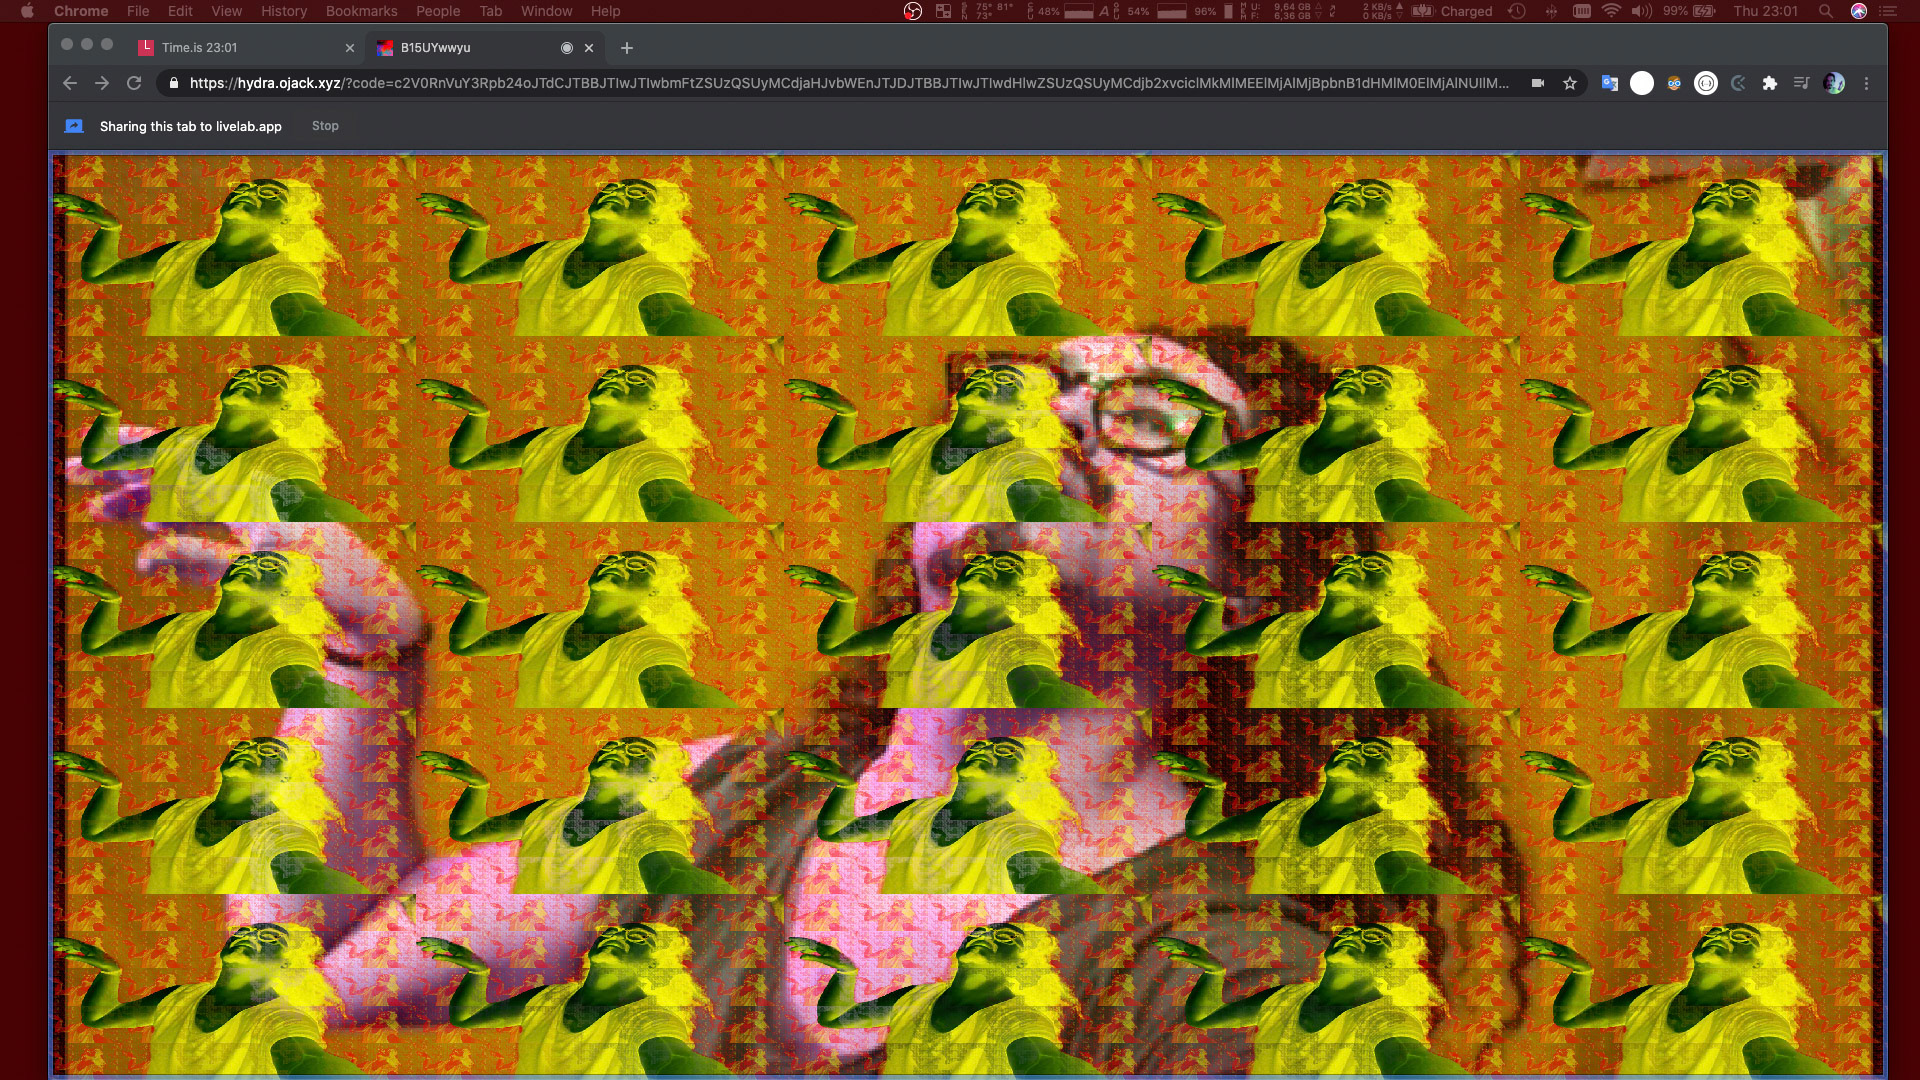The width and height of the screenshot is (1920, 1080).
Task: Reload the hydra page
Action: click(x=134, y=83)
